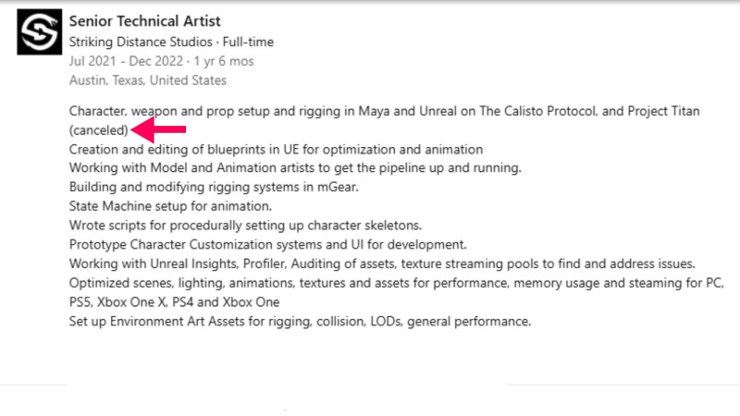The image size is (740, 416).
Task: Click the Environment Art Assets line
Action: [x=300, y=321]
